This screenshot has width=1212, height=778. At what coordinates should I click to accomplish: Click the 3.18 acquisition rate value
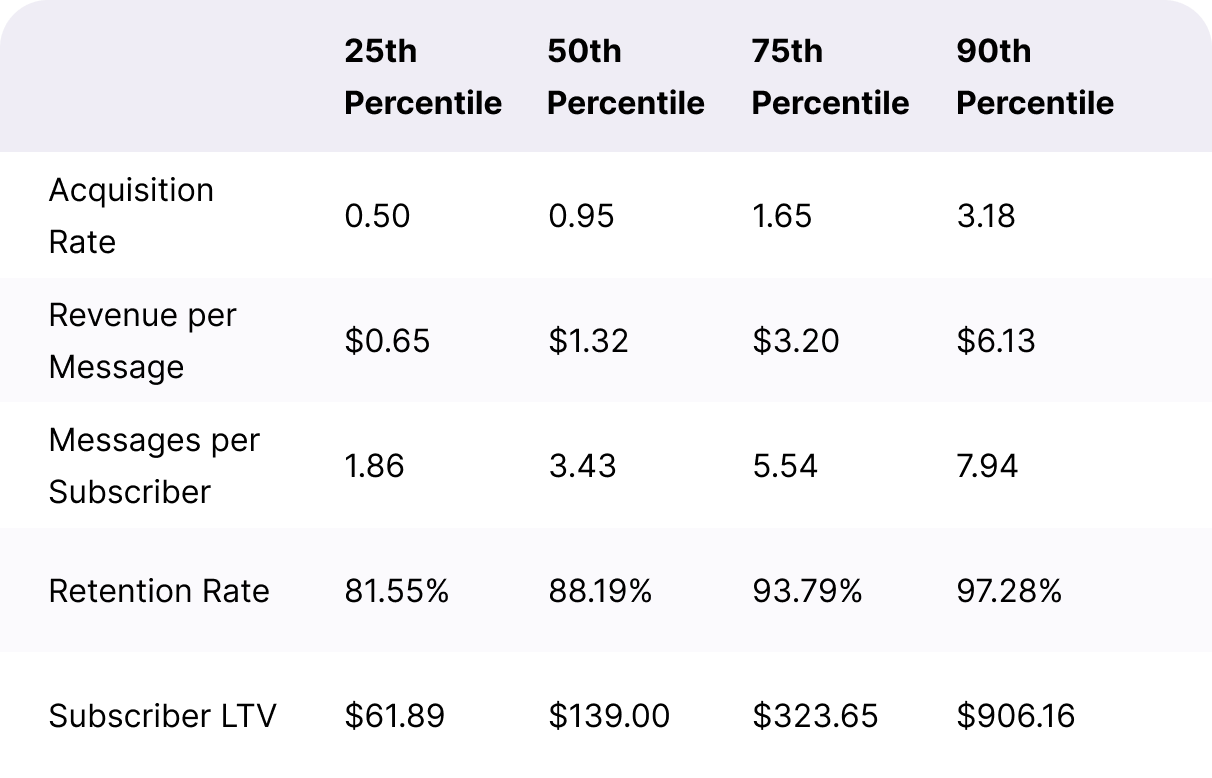[985, 216]
